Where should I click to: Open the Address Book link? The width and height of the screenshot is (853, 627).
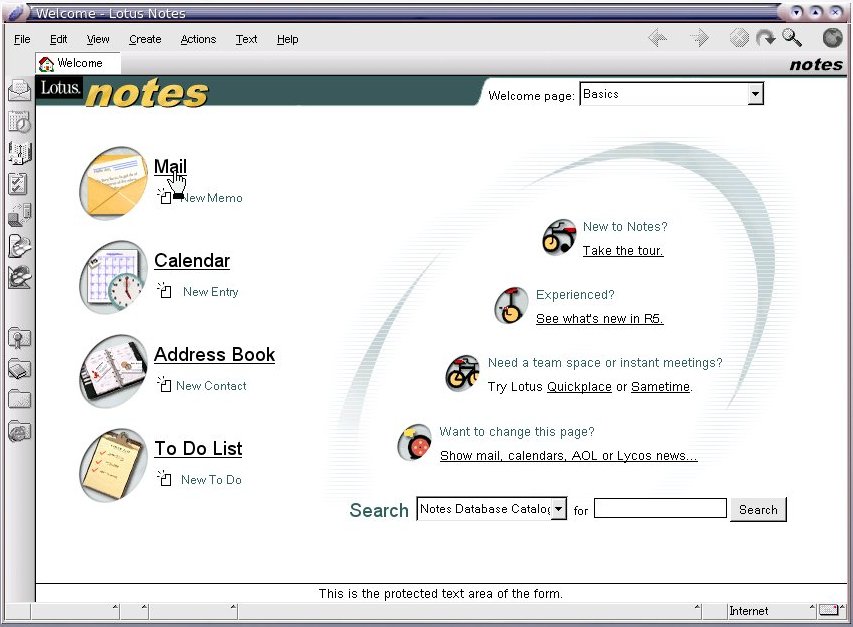pyautogui.click(x=214, y=355)
